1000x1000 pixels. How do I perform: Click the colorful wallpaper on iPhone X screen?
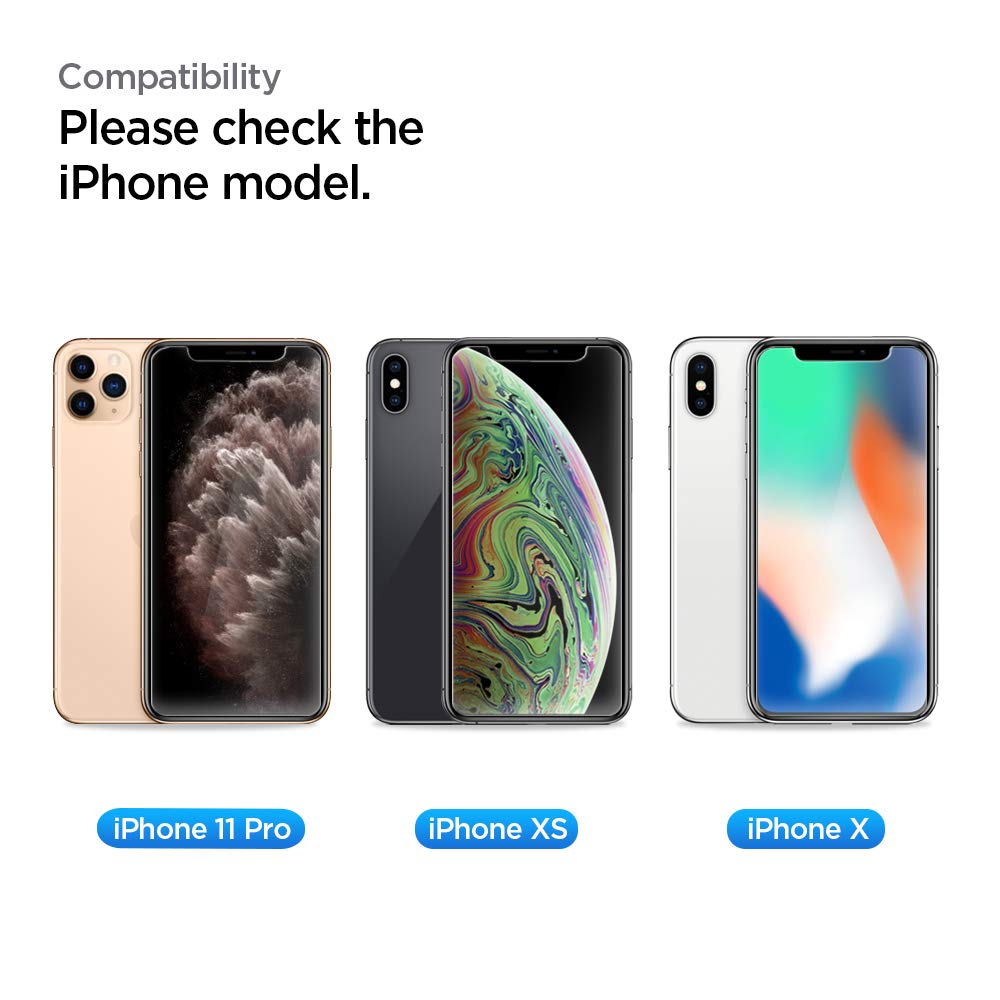[x=842, y=529]
